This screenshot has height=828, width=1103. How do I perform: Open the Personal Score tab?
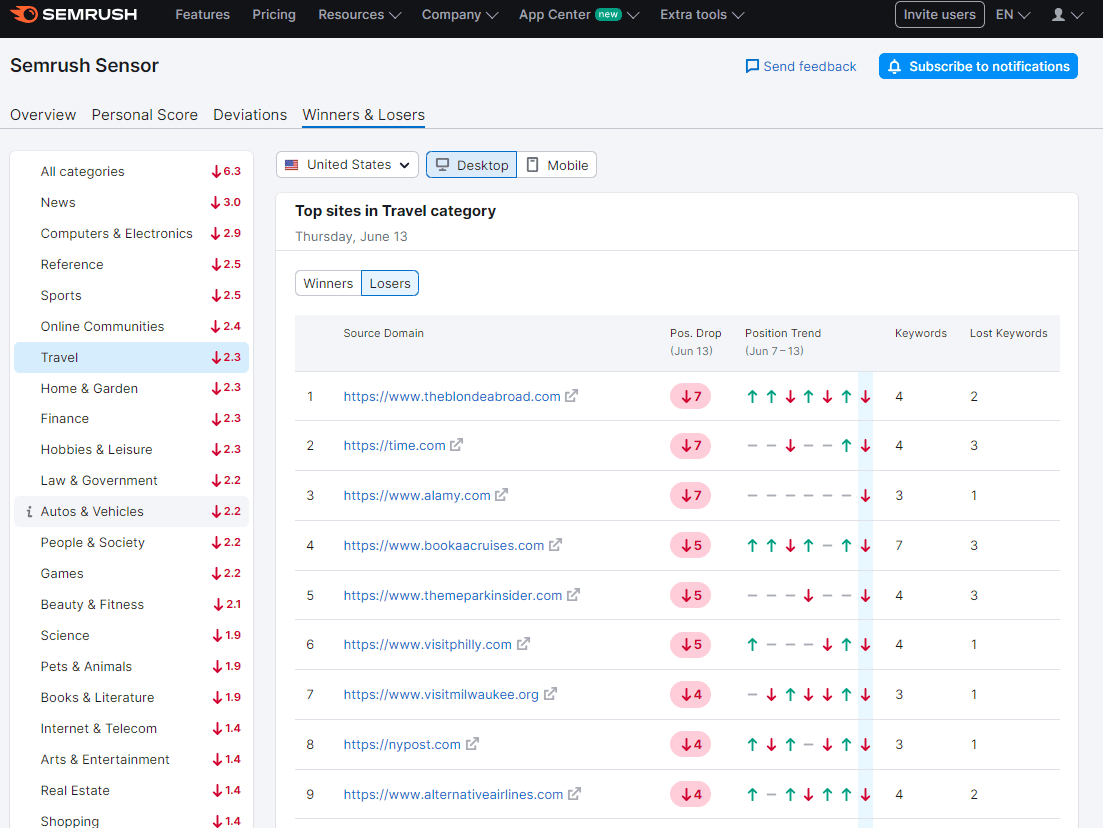145,115
